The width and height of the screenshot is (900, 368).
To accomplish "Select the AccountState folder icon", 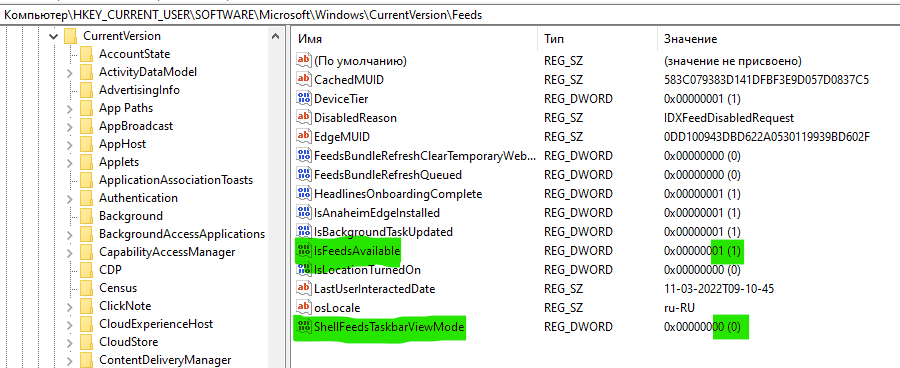I will [x=86, y=54].
